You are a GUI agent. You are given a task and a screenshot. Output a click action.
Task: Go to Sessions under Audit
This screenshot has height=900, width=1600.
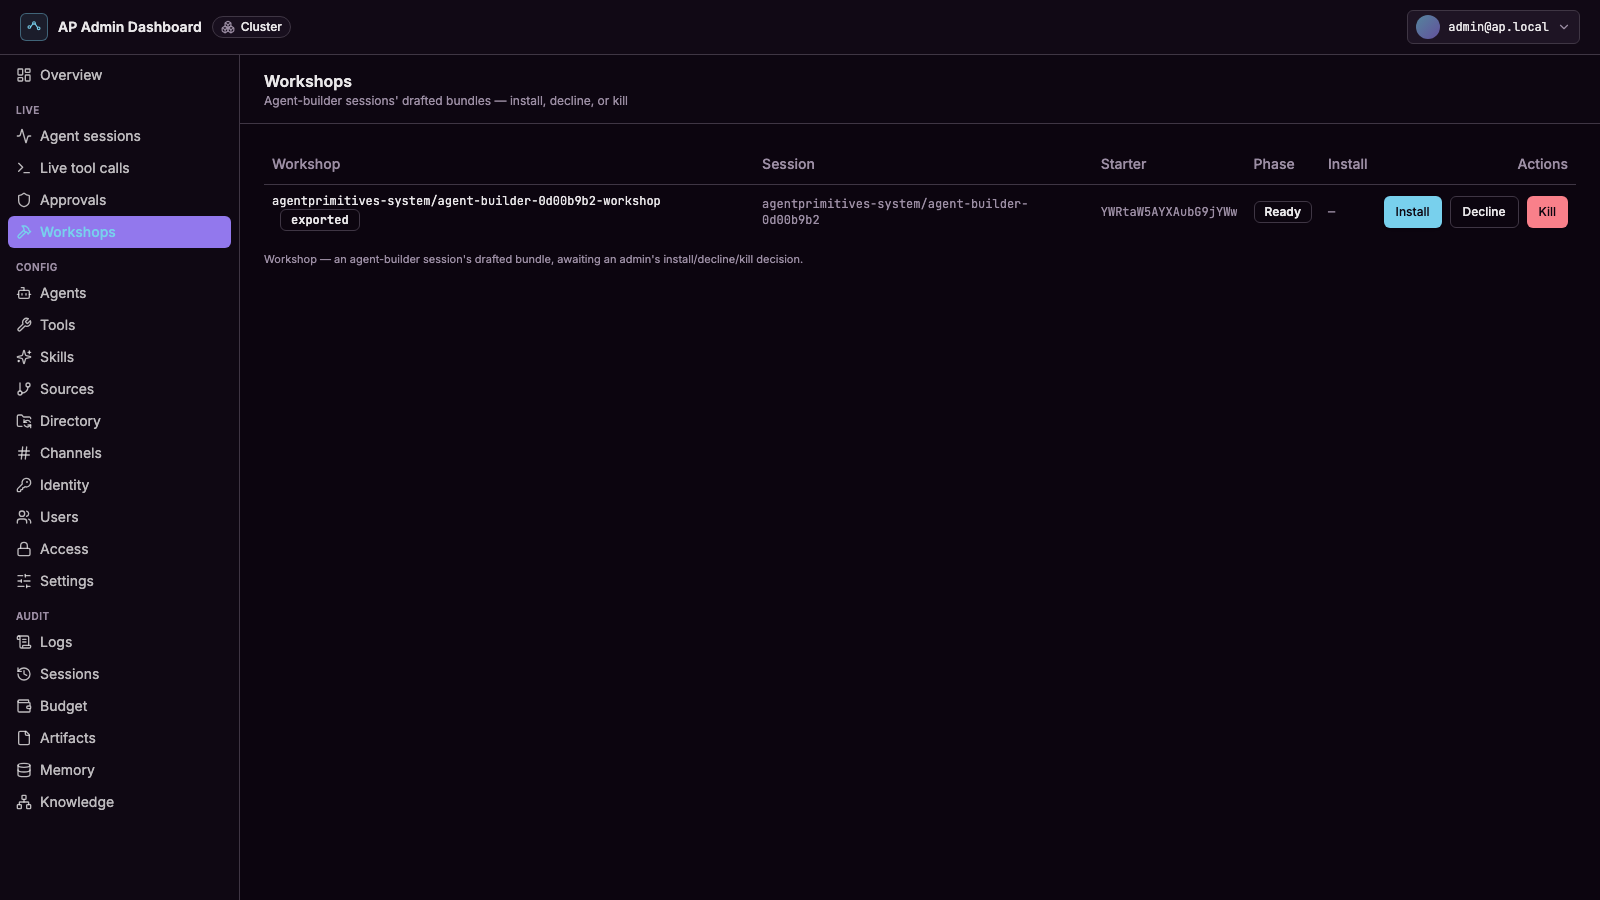119,674
